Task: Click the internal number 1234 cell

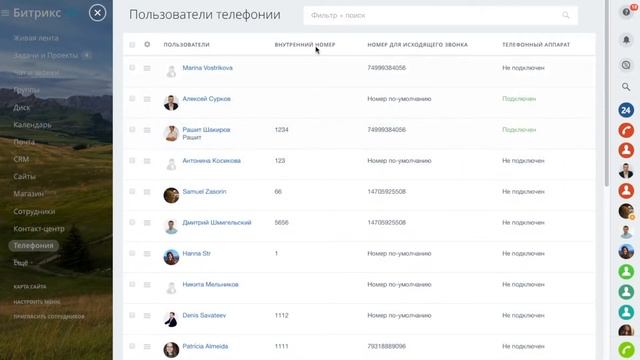Action: click(x=282, y=130)
